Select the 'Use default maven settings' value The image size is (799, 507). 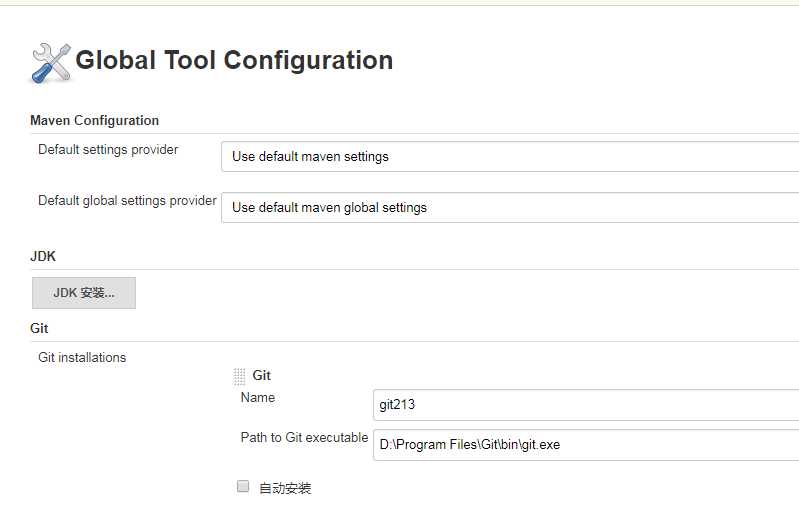tap(310, 156)
